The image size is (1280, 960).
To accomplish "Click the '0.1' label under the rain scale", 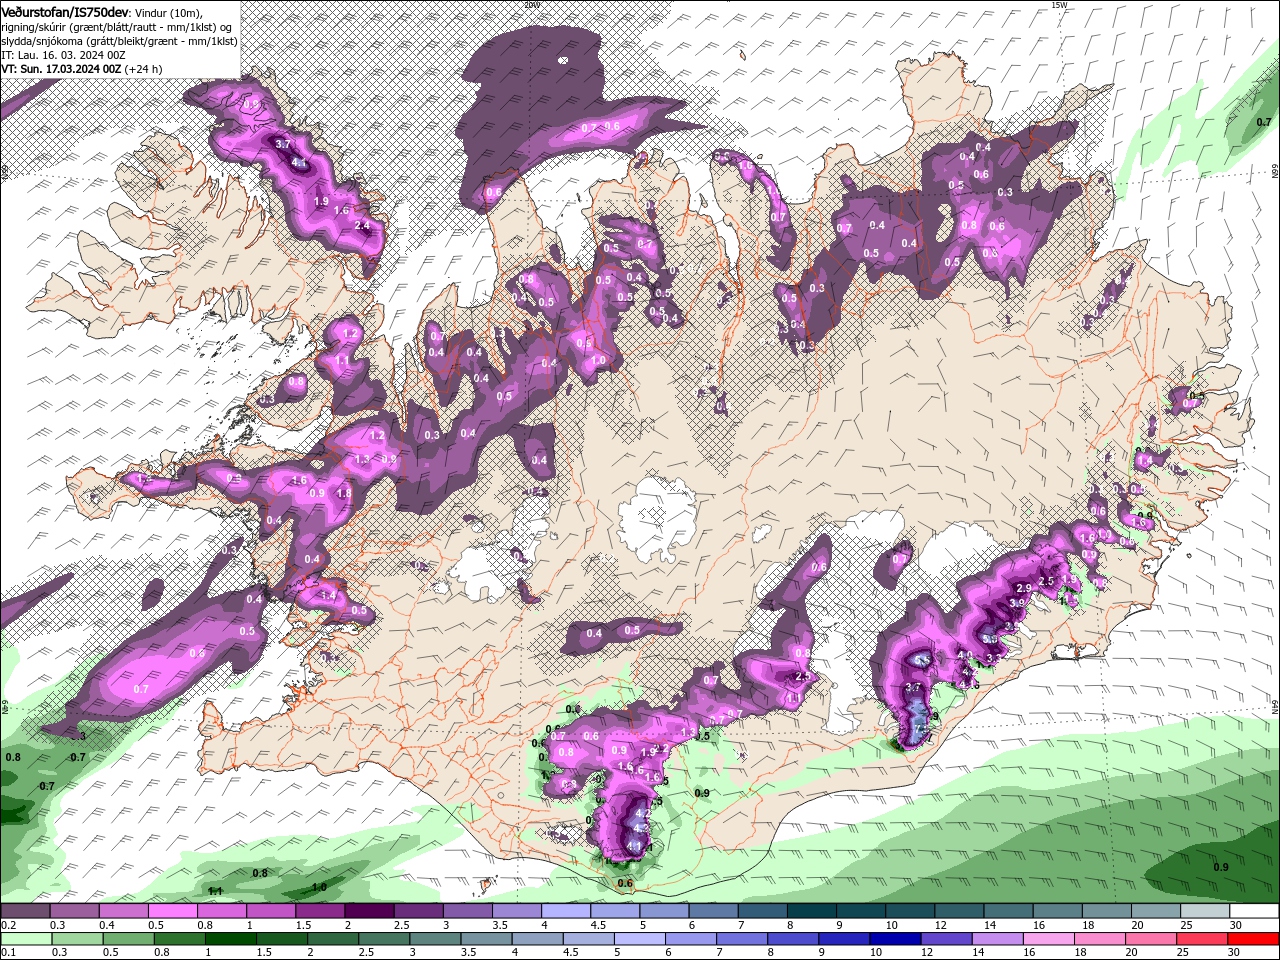I will click(9, 953).
